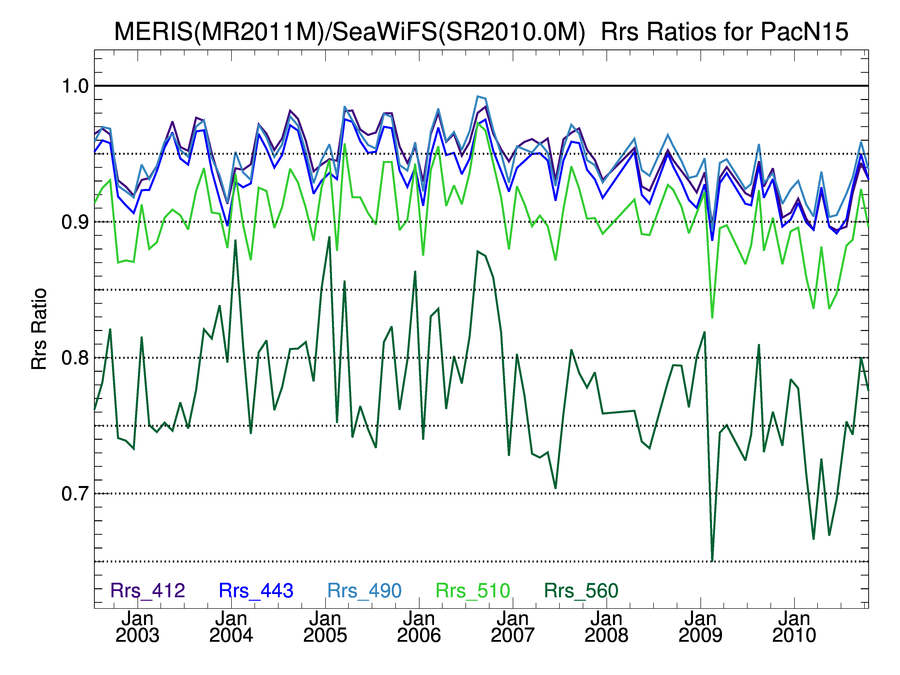Click the "Jan 2007" x-axis label
This screenshot has height=675, width=900.
513,627
